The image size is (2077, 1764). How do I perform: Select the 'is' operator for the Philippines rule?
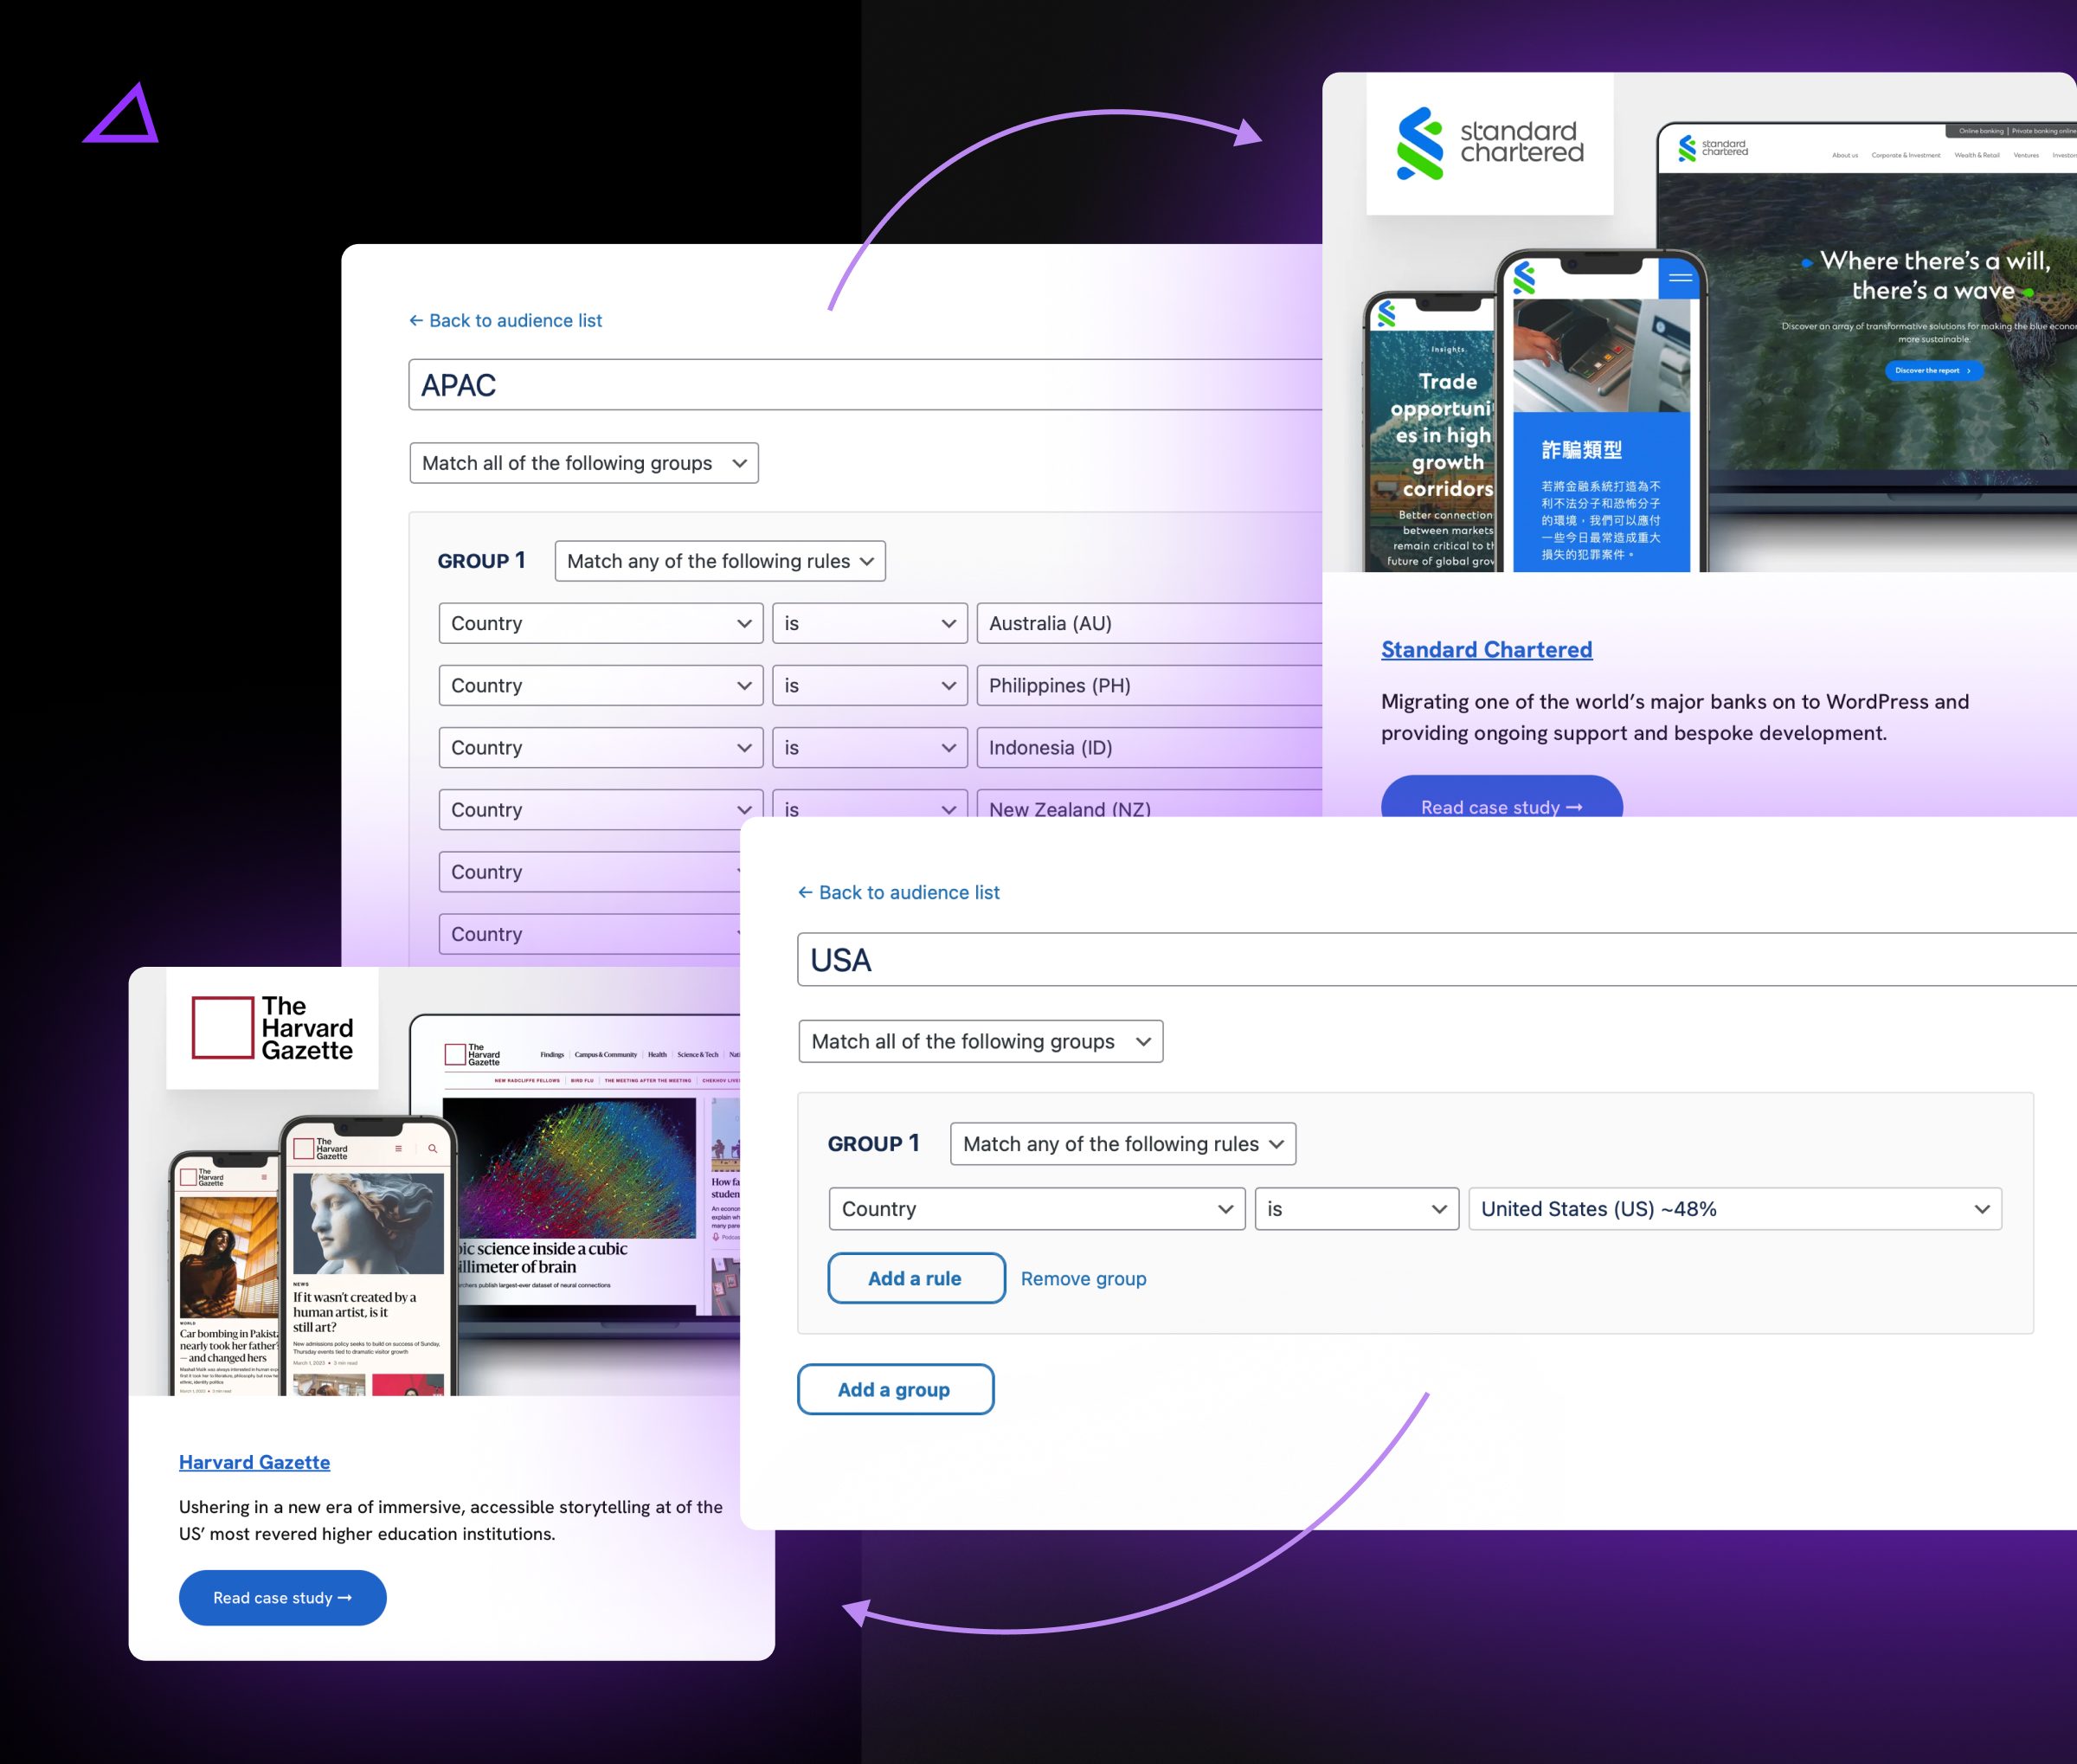(x=869, y=685)
